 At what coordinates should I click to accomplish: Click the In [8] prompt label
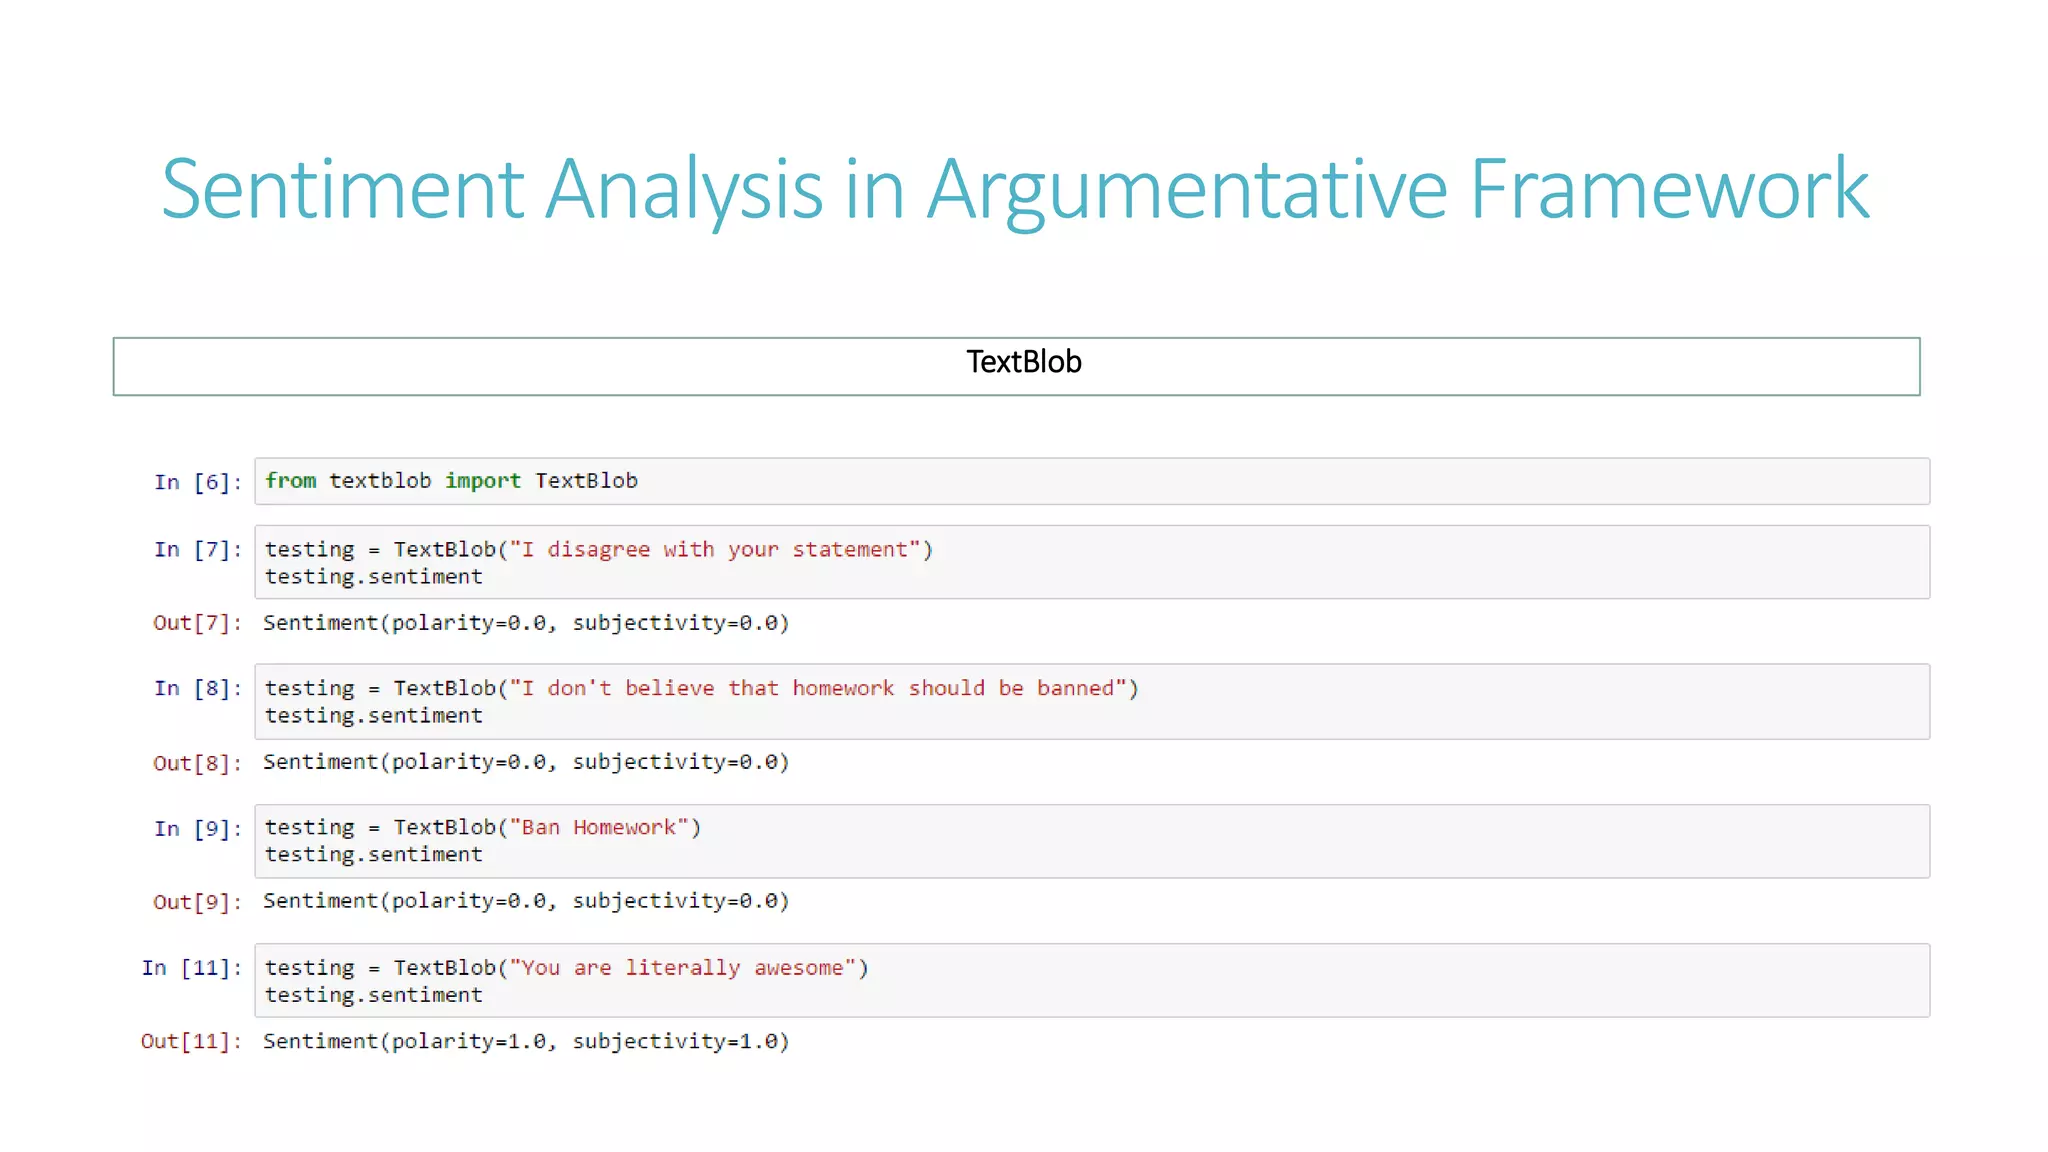197,688
